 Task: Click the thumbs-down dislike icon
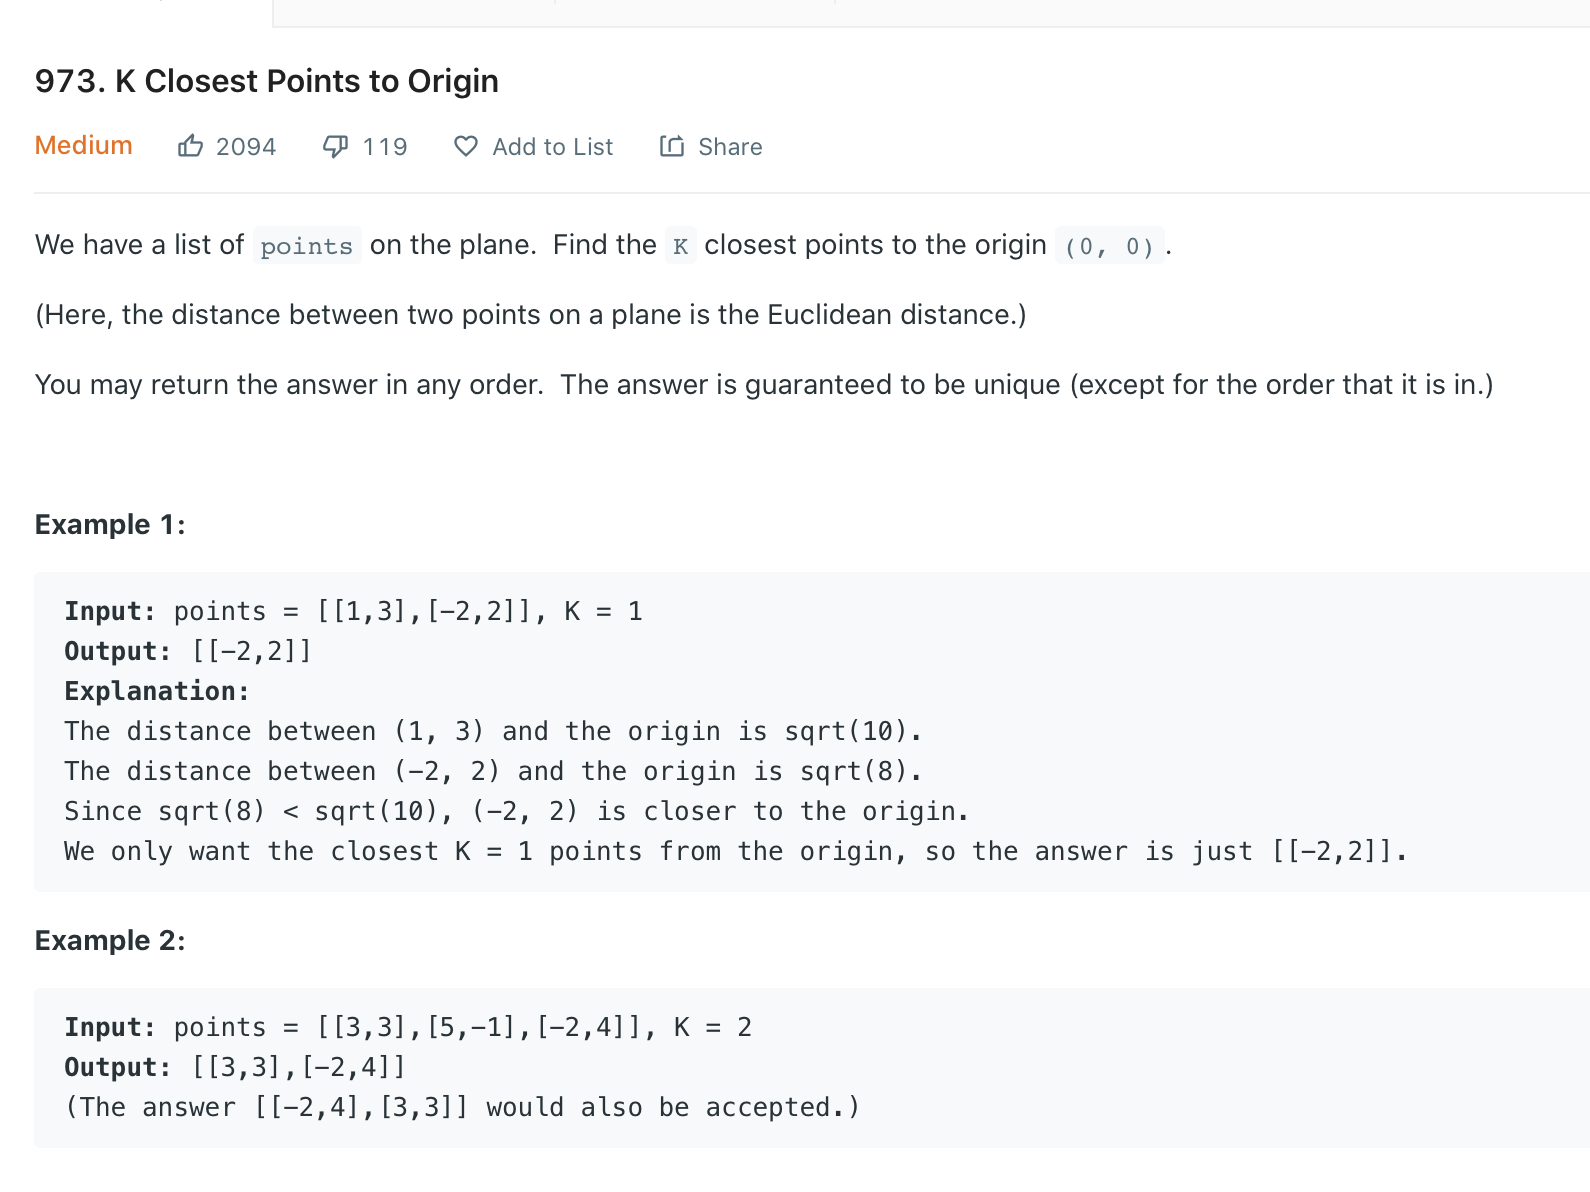click(x=336, y=147)
